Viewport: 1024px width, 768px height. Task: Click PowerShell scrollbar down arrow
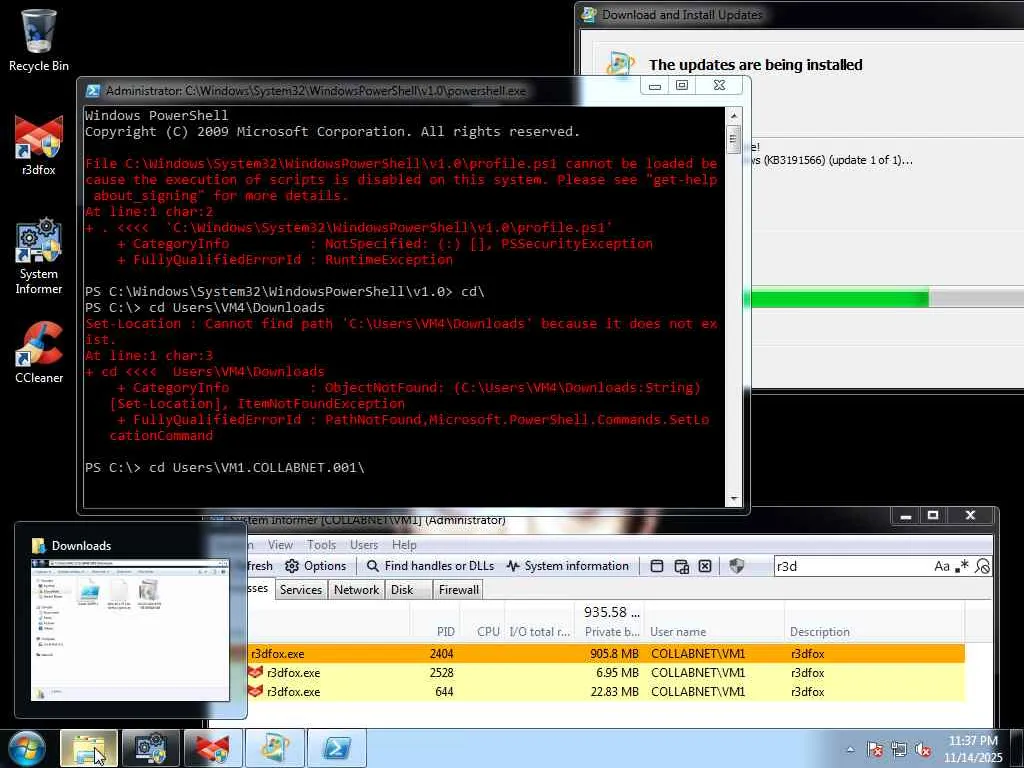pyautogui.click(x=733, y=499)
